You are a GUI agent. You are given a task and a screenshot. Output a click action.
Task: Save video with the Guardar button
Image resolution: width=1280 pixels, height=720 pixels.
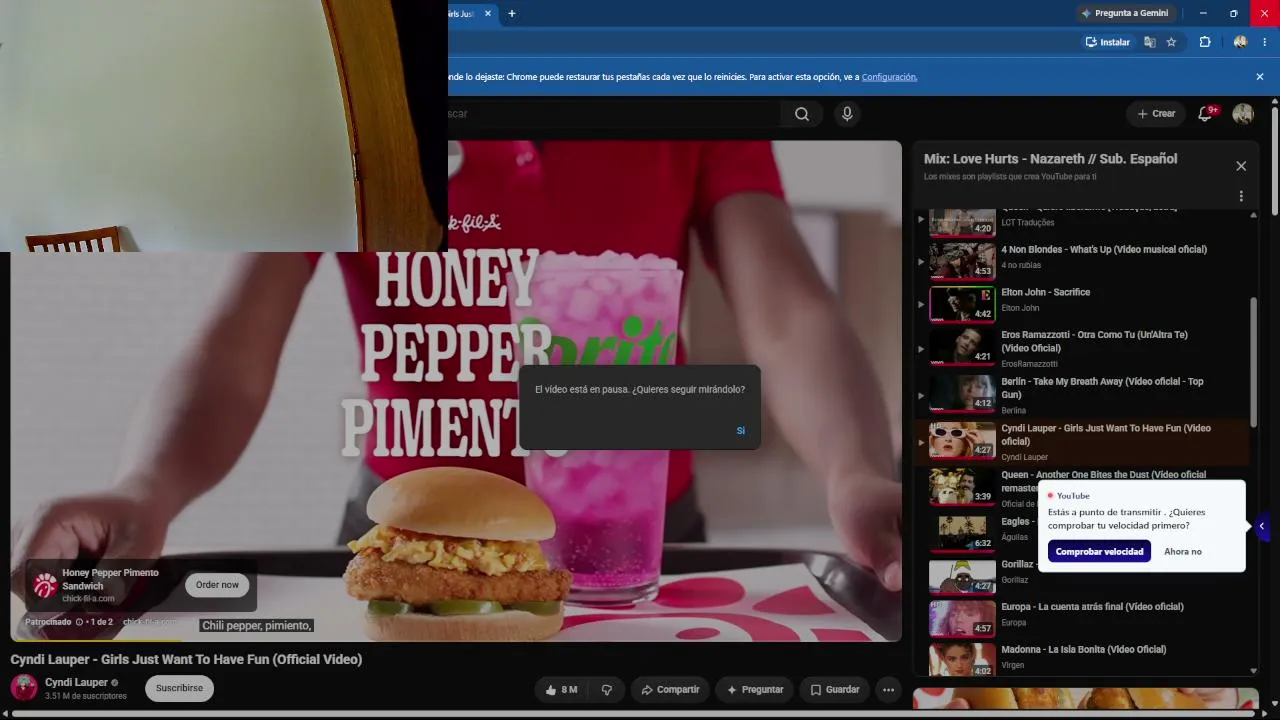tap(835, 690)
